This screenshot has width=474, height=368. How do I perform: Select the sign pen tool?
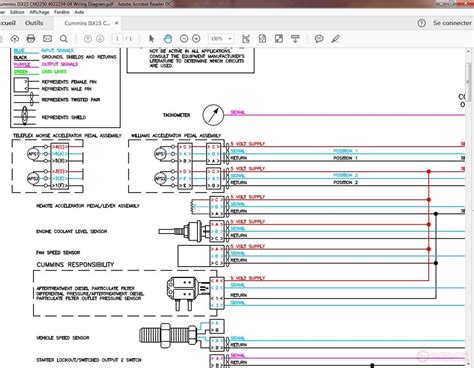pyautogui.click(x=335, y=39)
